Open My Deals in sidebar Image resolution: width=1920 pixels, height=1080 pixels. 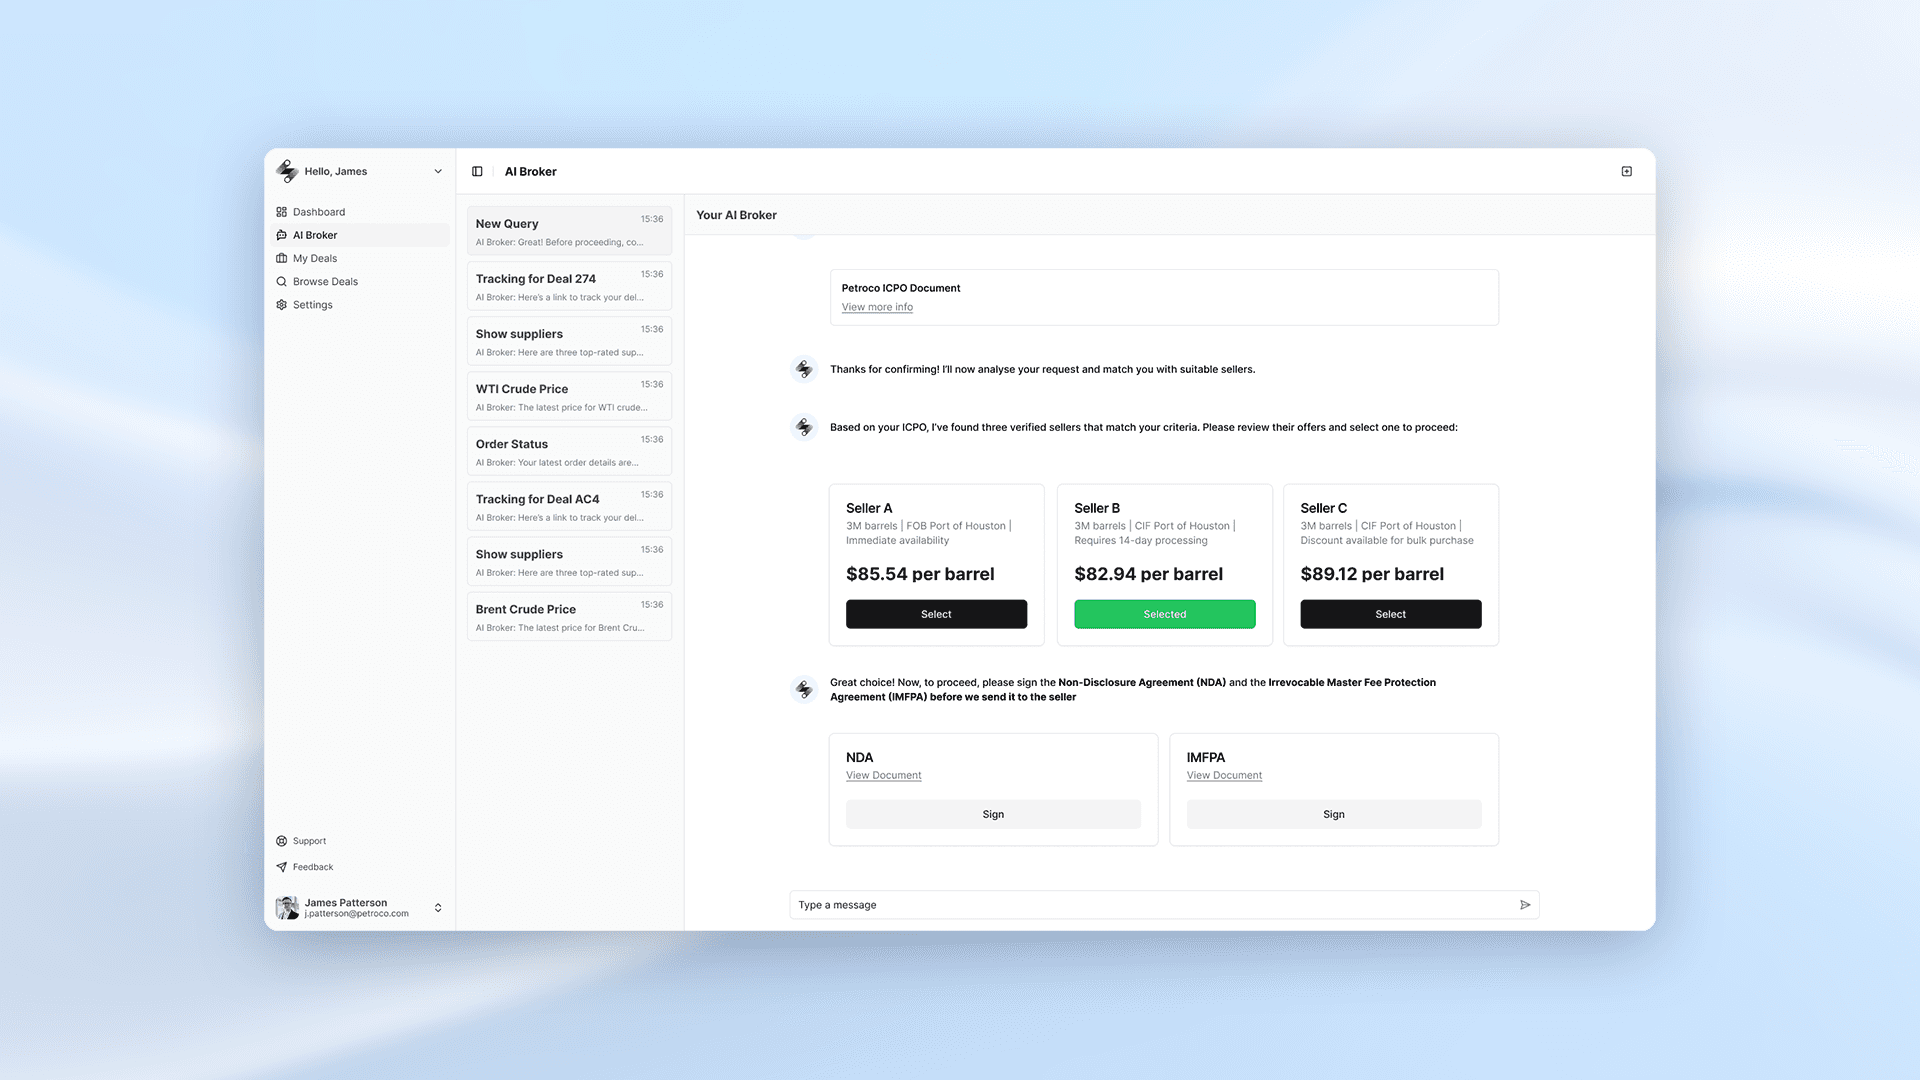tap(314, 258)
